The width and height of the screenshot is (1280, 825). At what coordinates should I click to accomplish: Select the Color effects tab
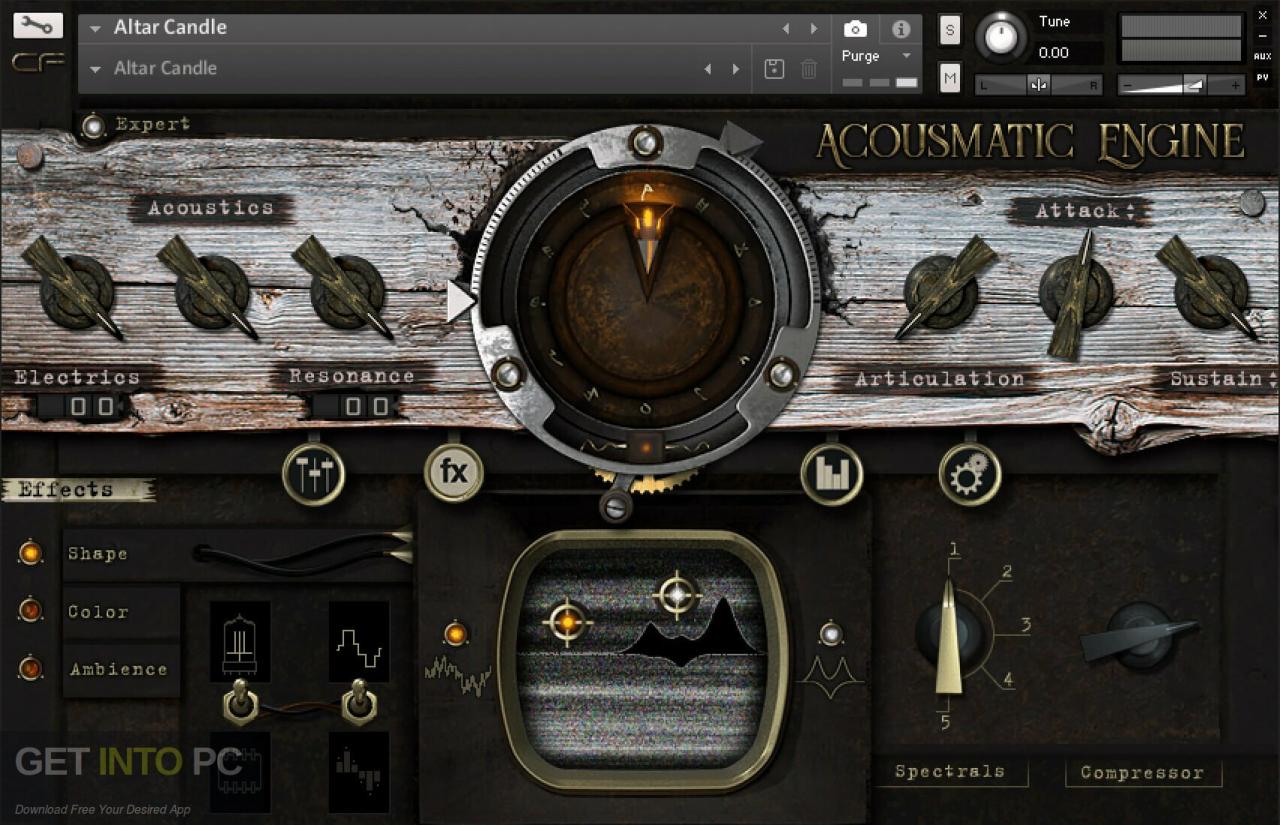coord(97,611)
